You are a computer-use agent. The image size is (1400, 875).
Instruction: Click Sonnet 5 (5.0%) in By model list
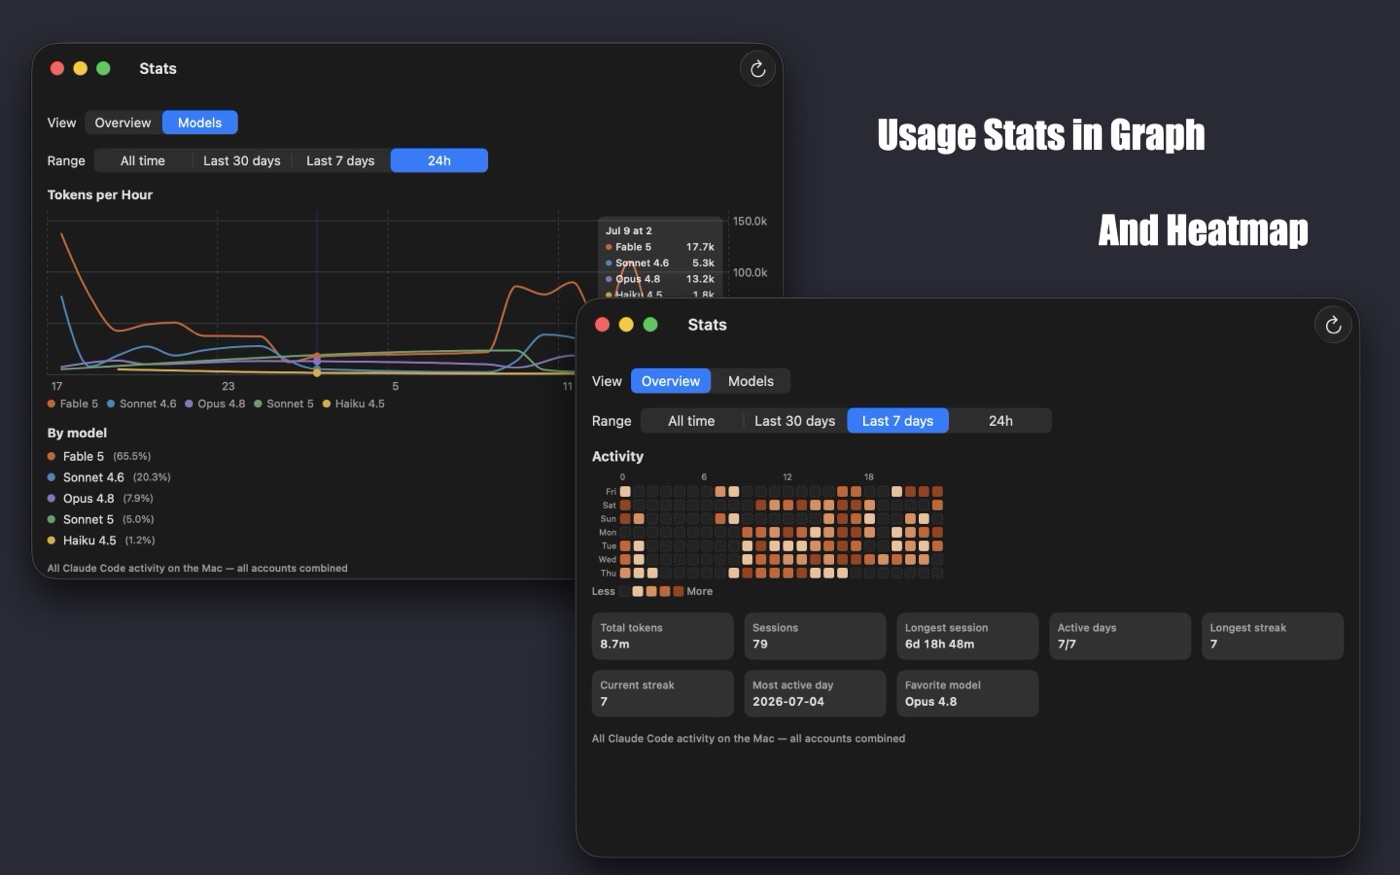click(100, 519)
